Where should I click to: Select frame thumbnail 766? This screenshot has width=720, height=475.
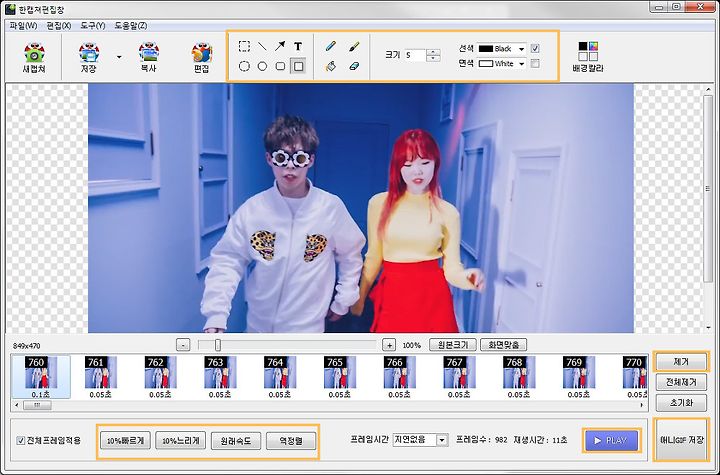pyautogui.click(x=399, y=376)
